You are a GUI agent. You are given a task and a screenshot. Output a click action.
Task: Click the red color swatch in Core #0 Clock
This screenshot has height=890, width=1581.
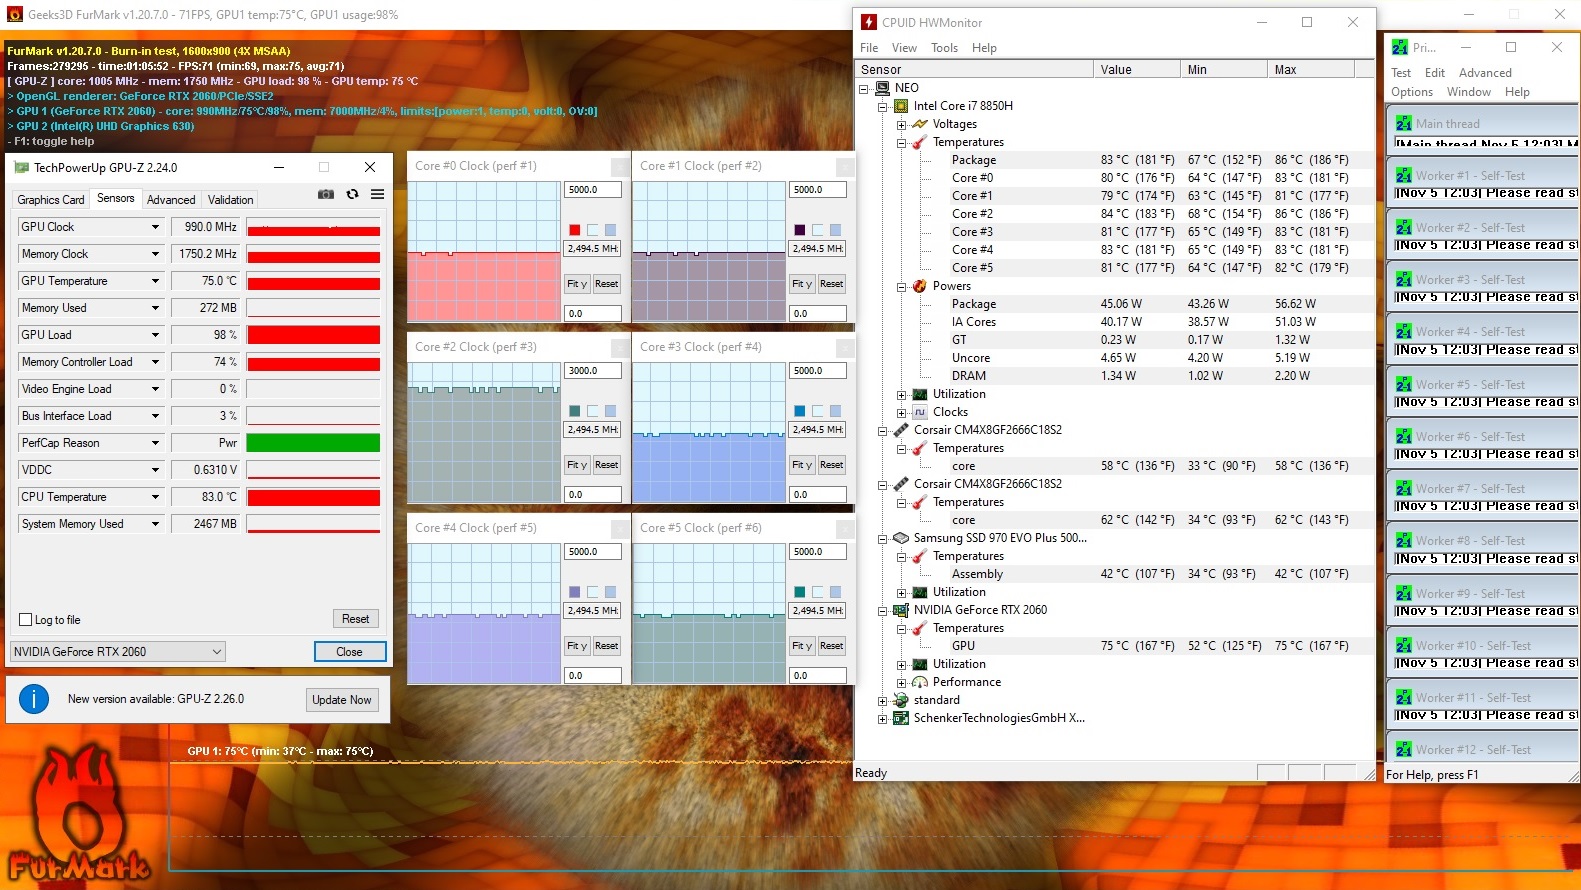pyautogui.click(x=575, y=230)
